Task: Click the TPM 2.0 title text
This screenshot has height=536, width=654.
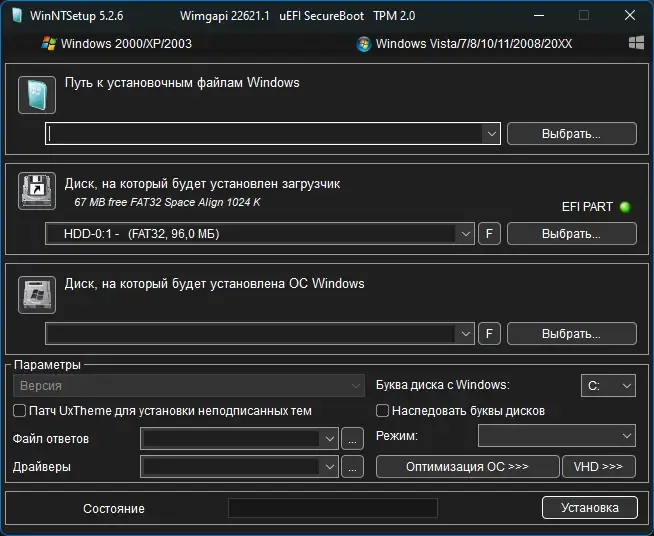Action: pyautogui.click(x=394, y=16)
